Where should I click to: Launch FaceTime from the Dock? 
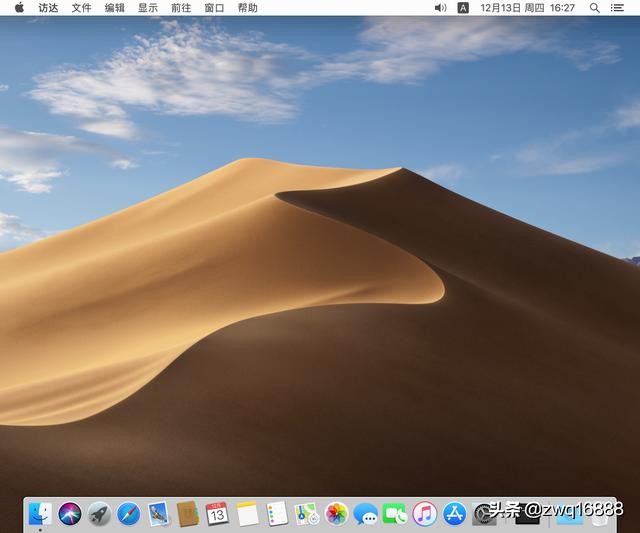(x=395, y=514)
